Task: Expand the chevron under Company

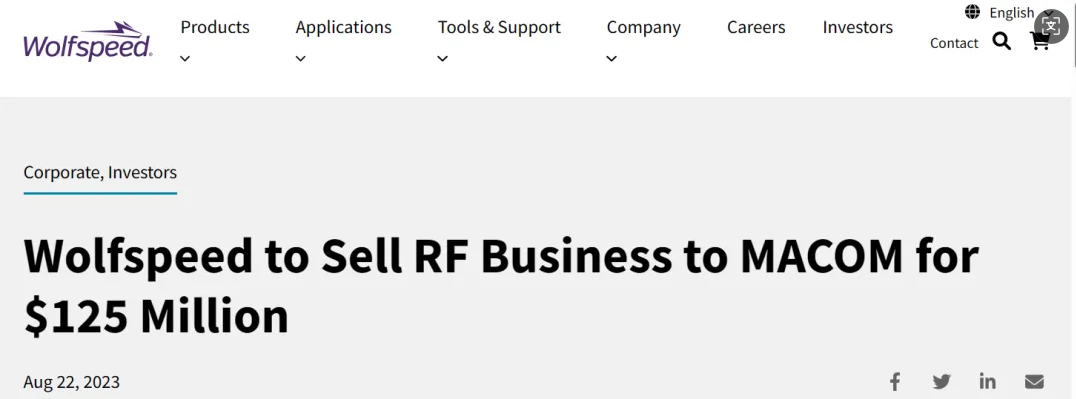Action: (611, 59)
